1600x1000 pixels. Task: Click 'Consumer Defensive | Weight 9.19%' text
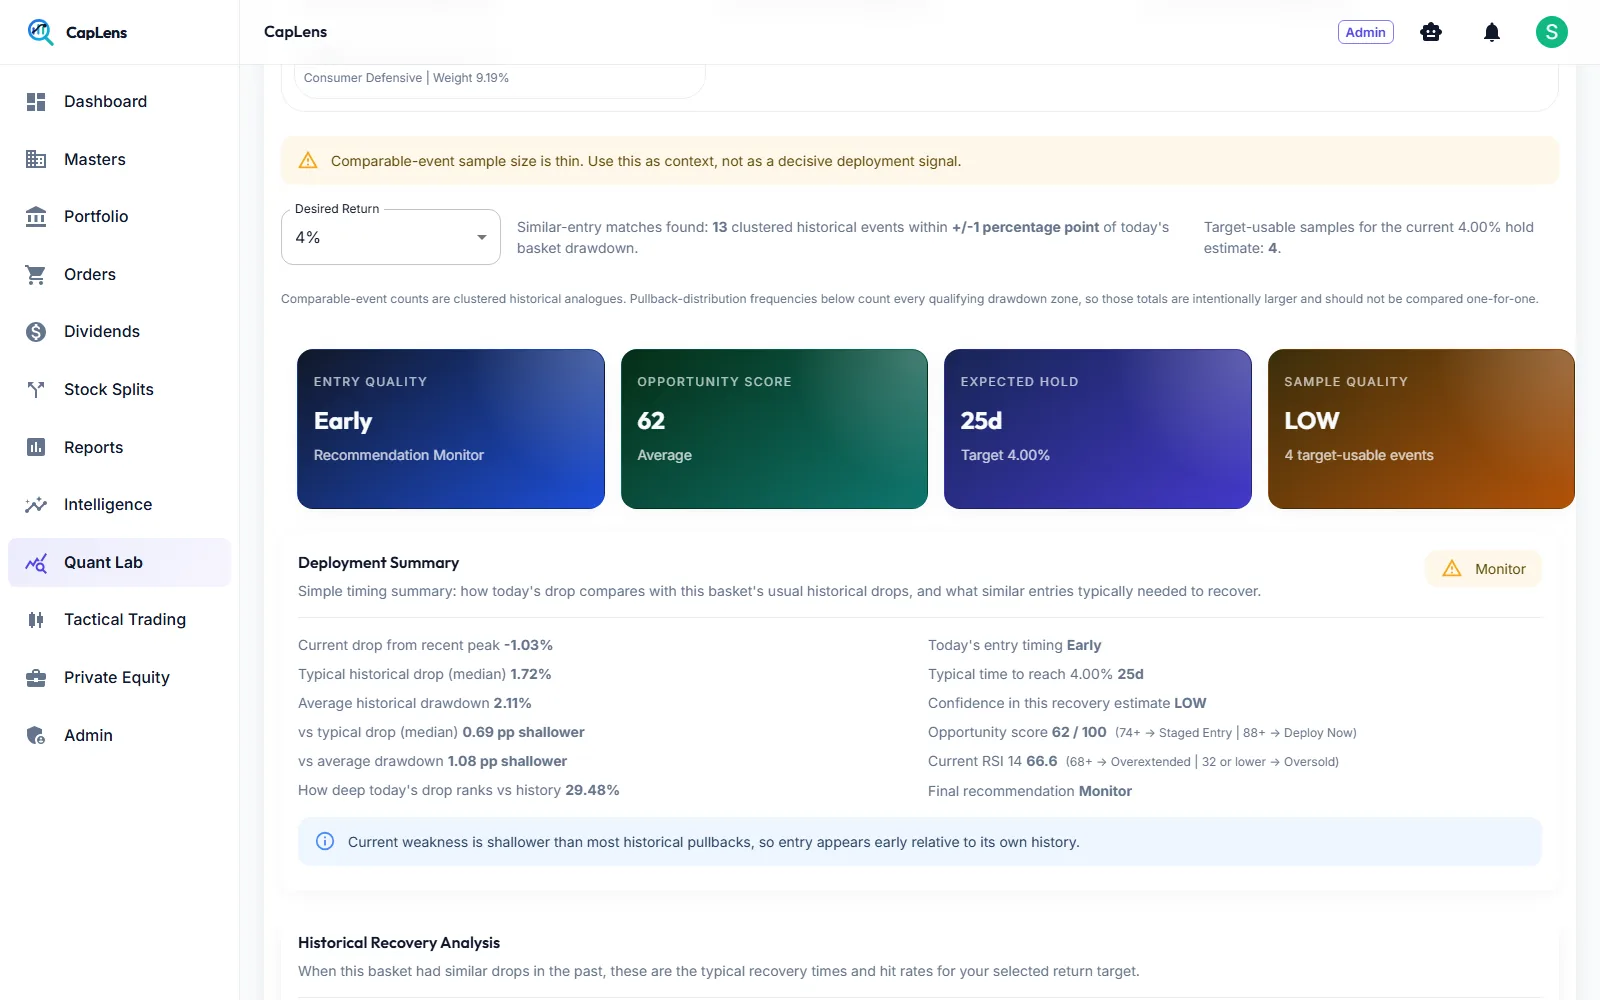click(406, 78)
